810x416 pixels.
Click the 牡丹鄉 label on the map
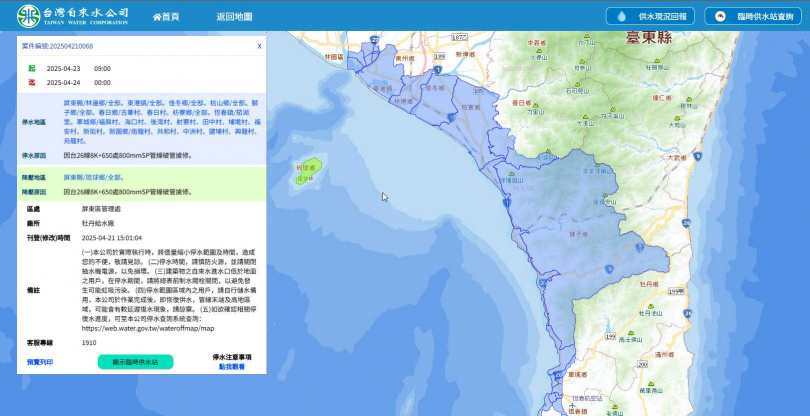[x=650, y=284]
